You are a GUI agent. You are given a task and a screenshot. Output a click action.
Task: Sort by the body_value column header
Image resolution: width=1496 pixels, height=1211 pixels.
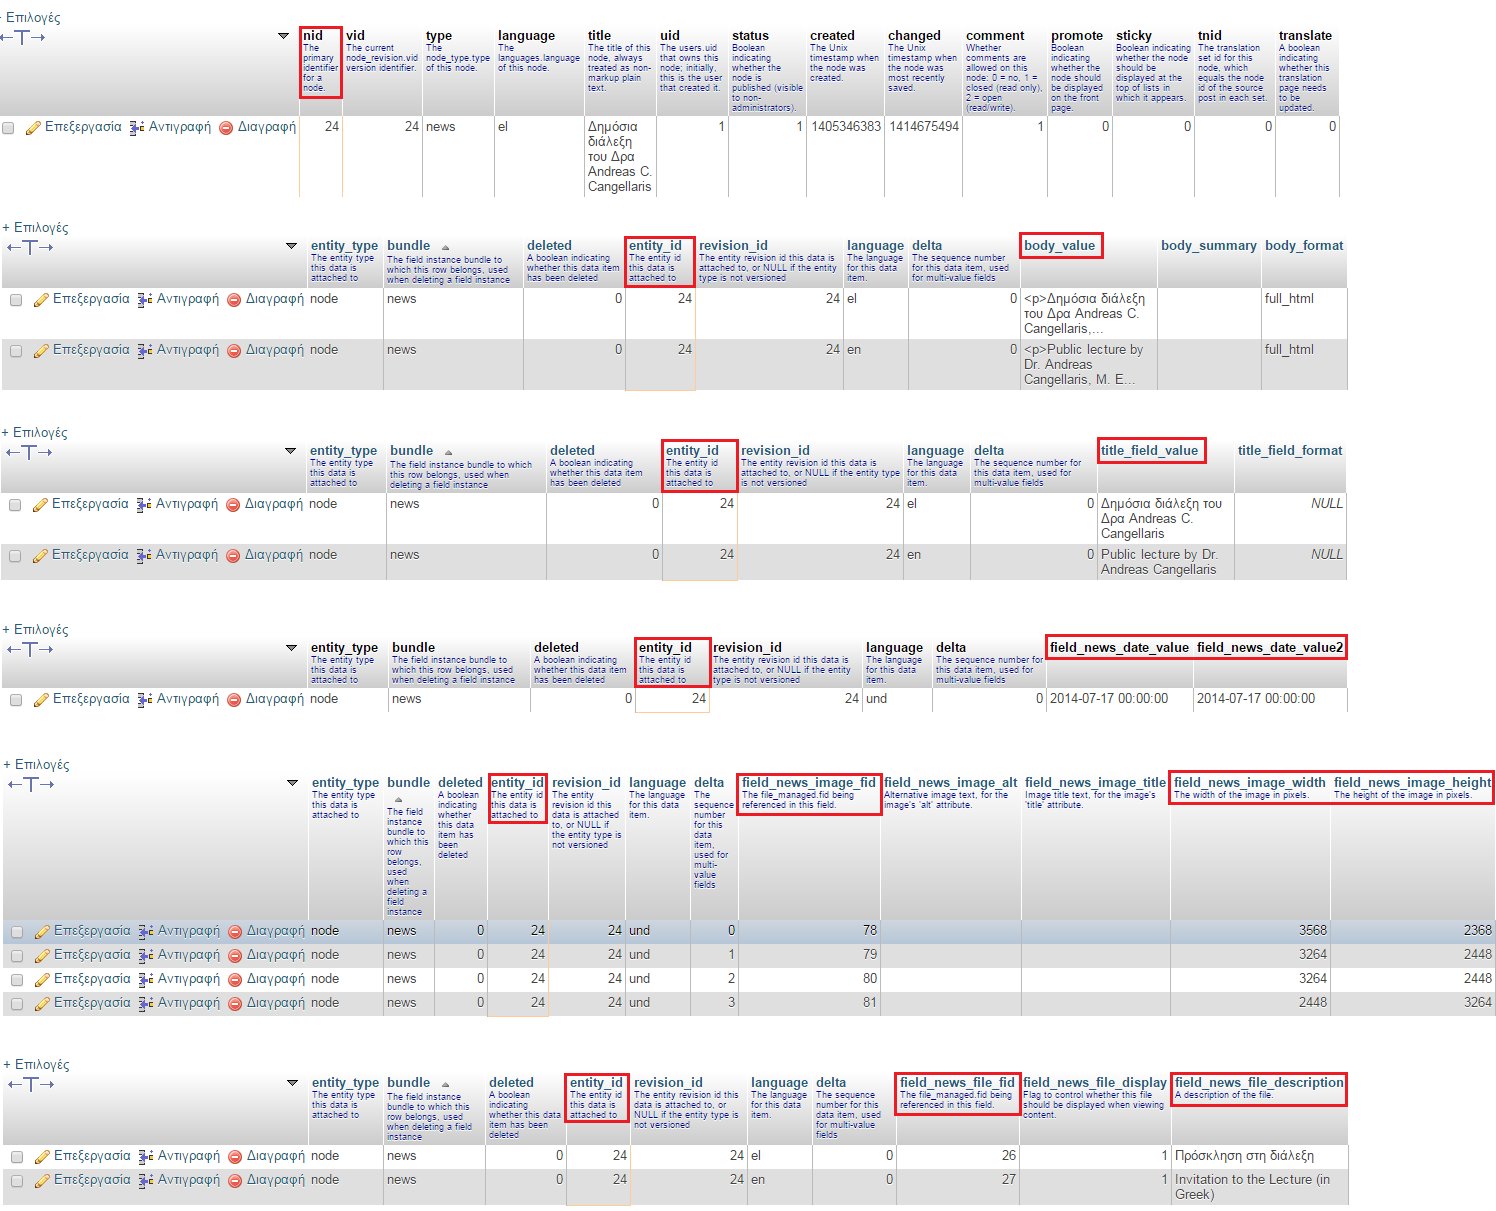1059,245
